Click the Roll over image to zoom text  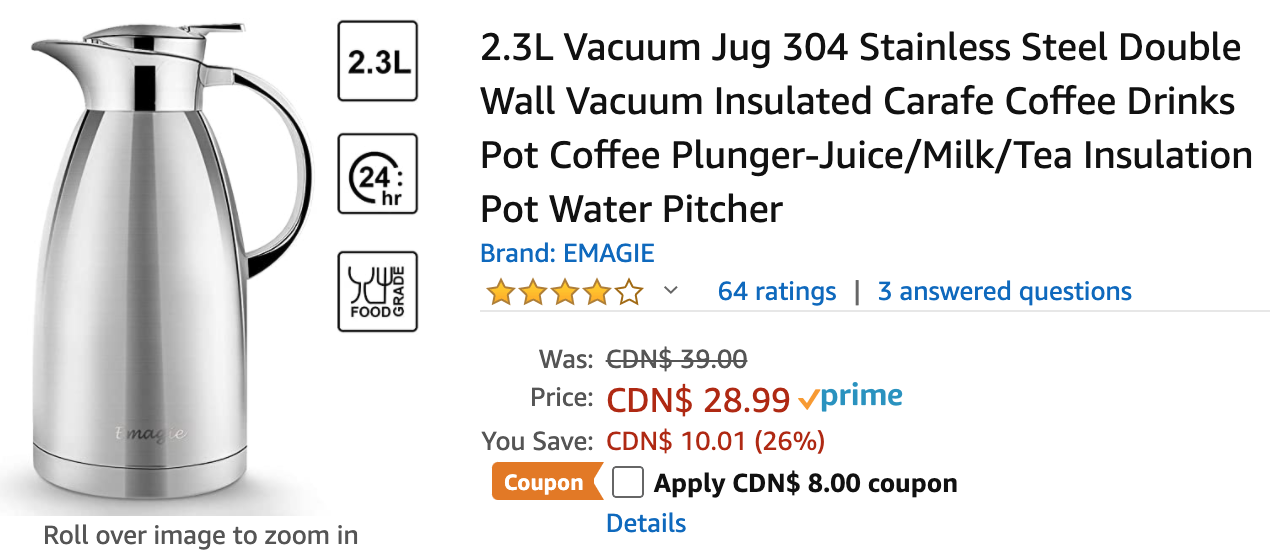200,535
